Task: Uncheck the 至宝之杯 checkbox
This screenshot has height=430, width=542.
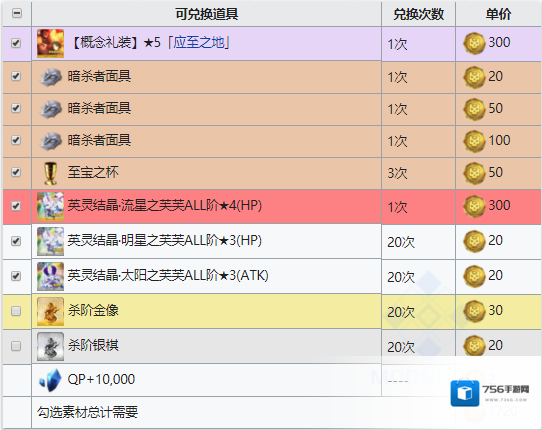Action: pos(16,172)
